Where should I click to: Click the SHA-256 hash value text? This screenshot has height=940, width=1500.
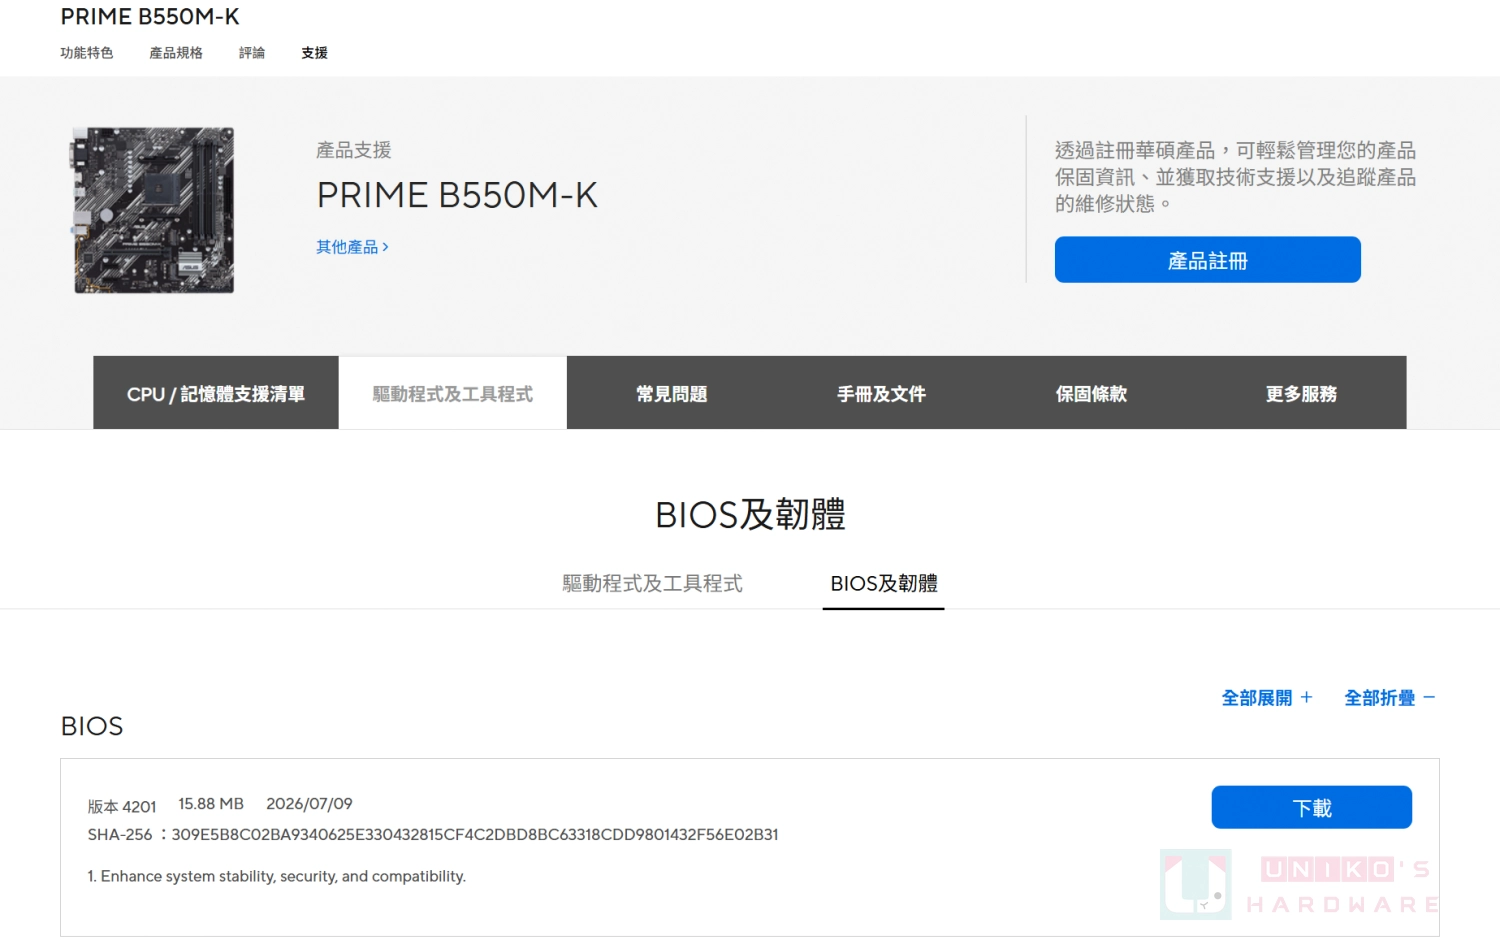475,835
